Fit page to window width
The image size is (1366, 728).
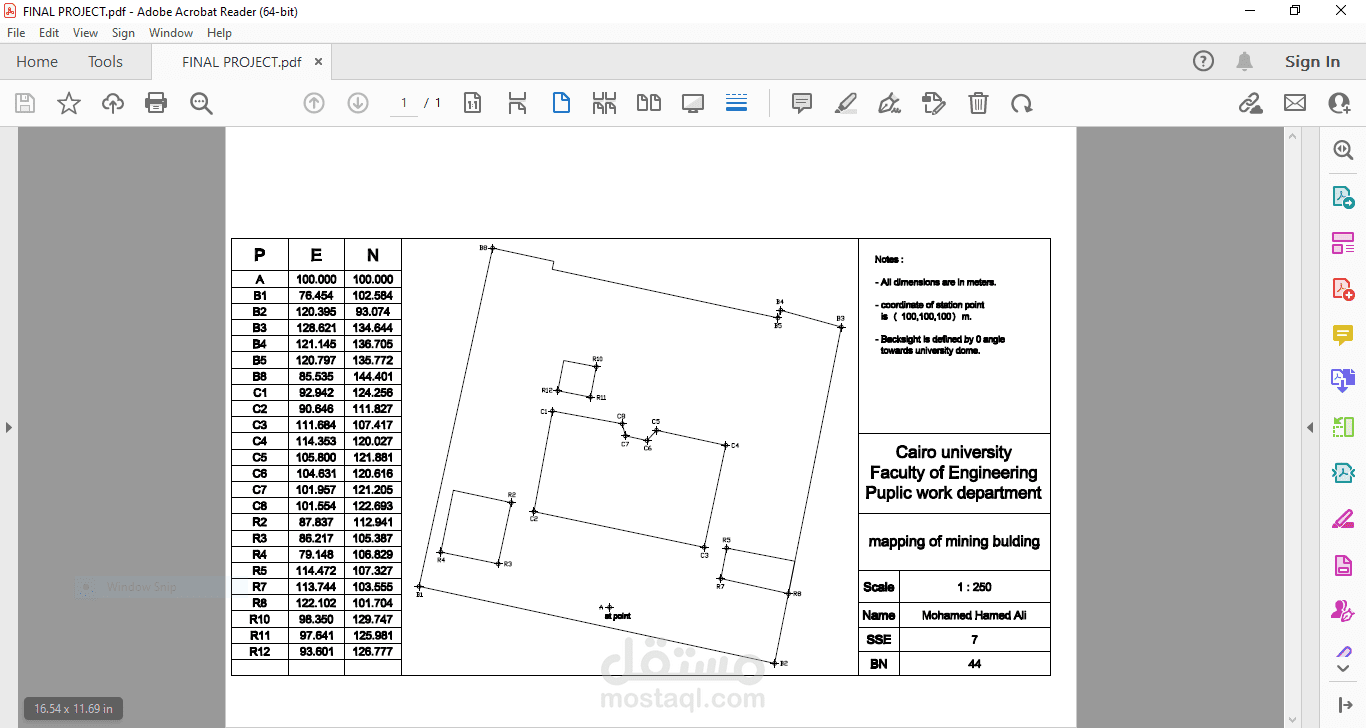(x=517, y=103)
